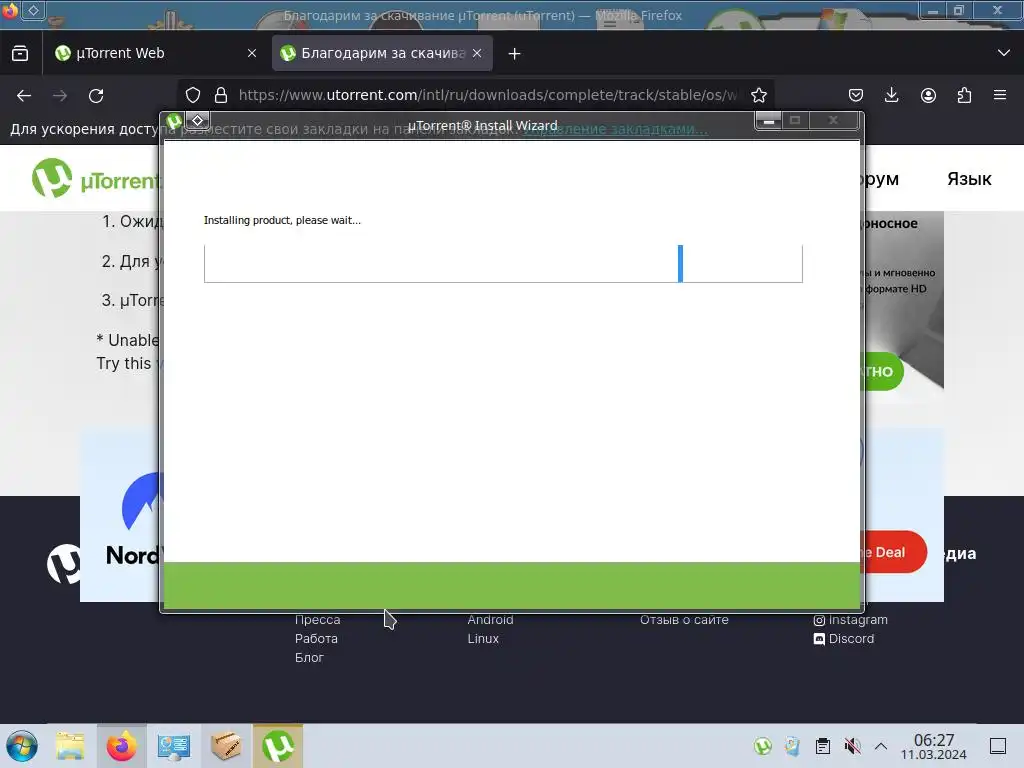Minimize the Firefox window

pyautogui.click(x=932, y=10)
